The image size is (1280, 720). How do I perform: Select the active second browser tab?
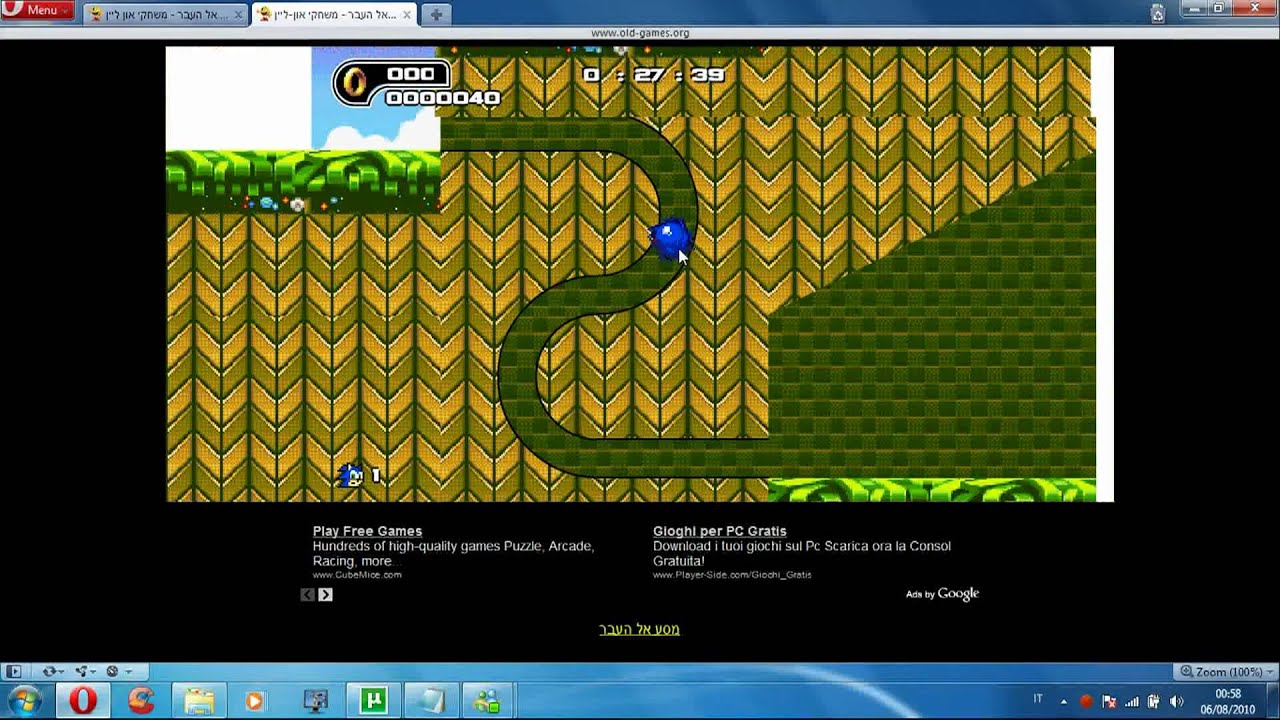pyautogui.click(x=334, y=14)
